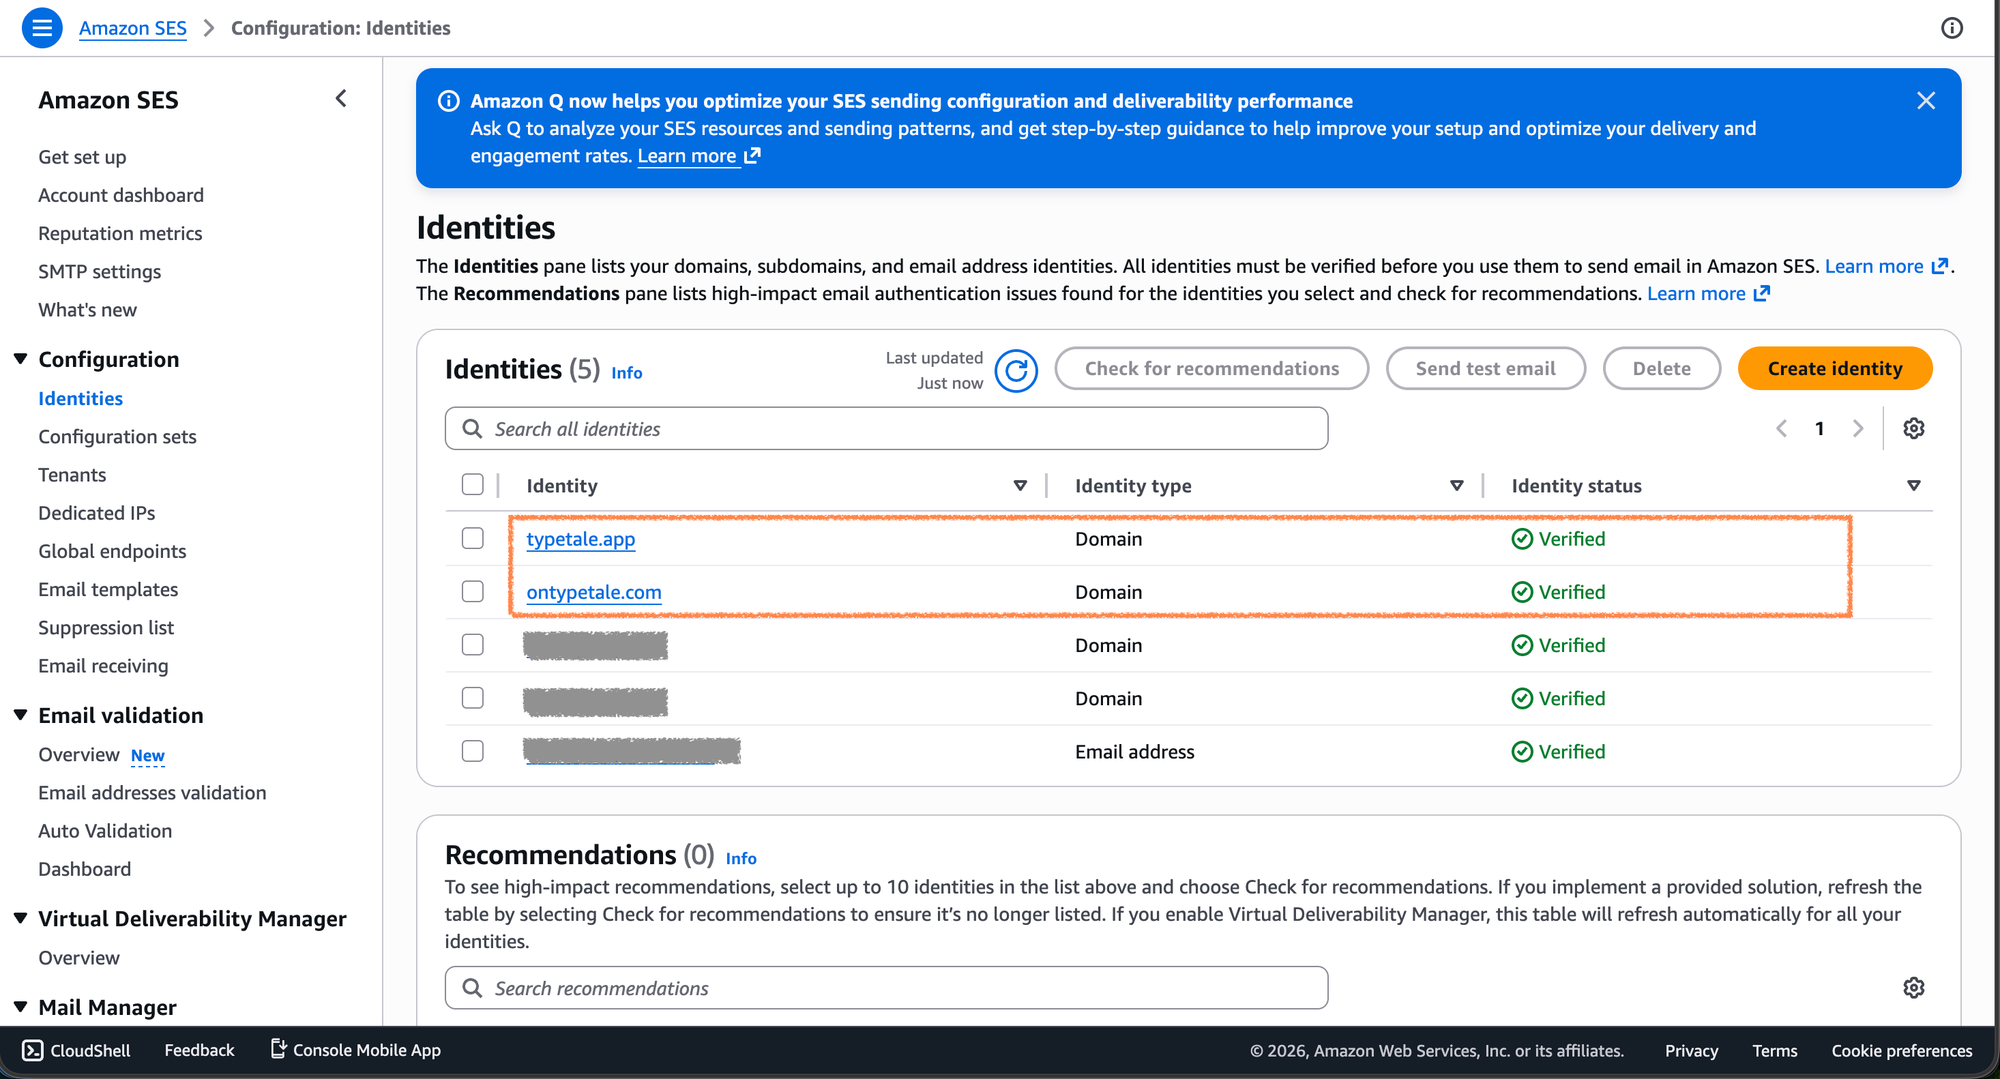
Task: Go to next page of identities
Action: [x=1857, y=429]
